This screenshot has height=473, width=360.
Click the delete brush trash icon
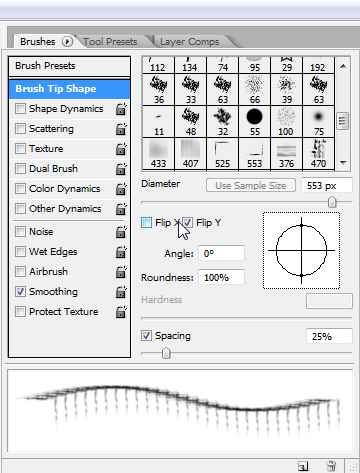(x=331, y=466)
